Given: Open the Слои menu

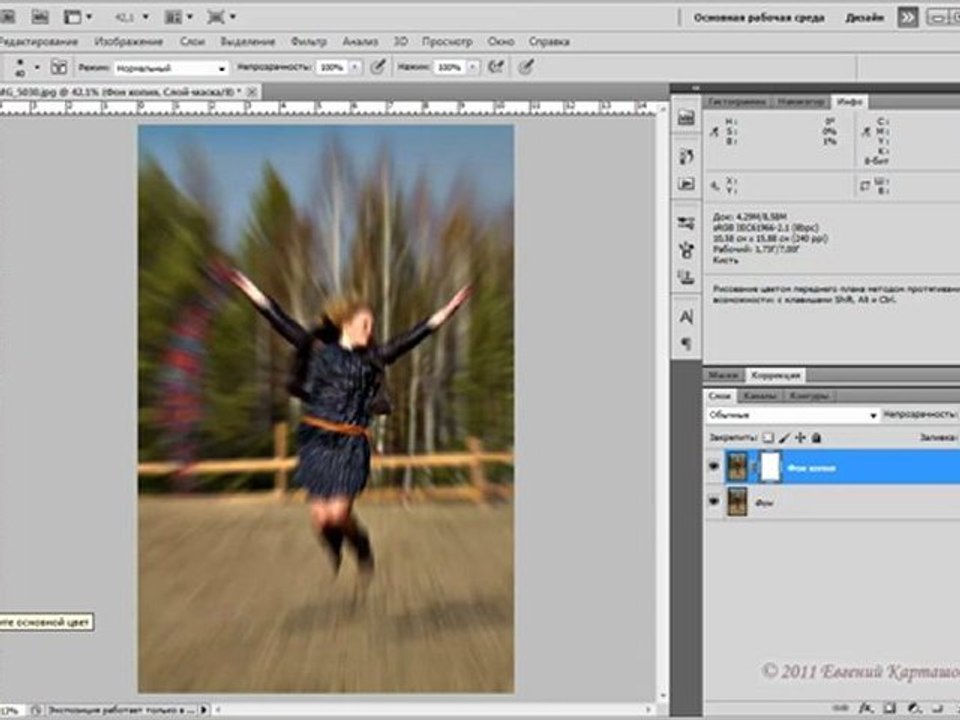Looking at the screenshot, I should point(192,42).
